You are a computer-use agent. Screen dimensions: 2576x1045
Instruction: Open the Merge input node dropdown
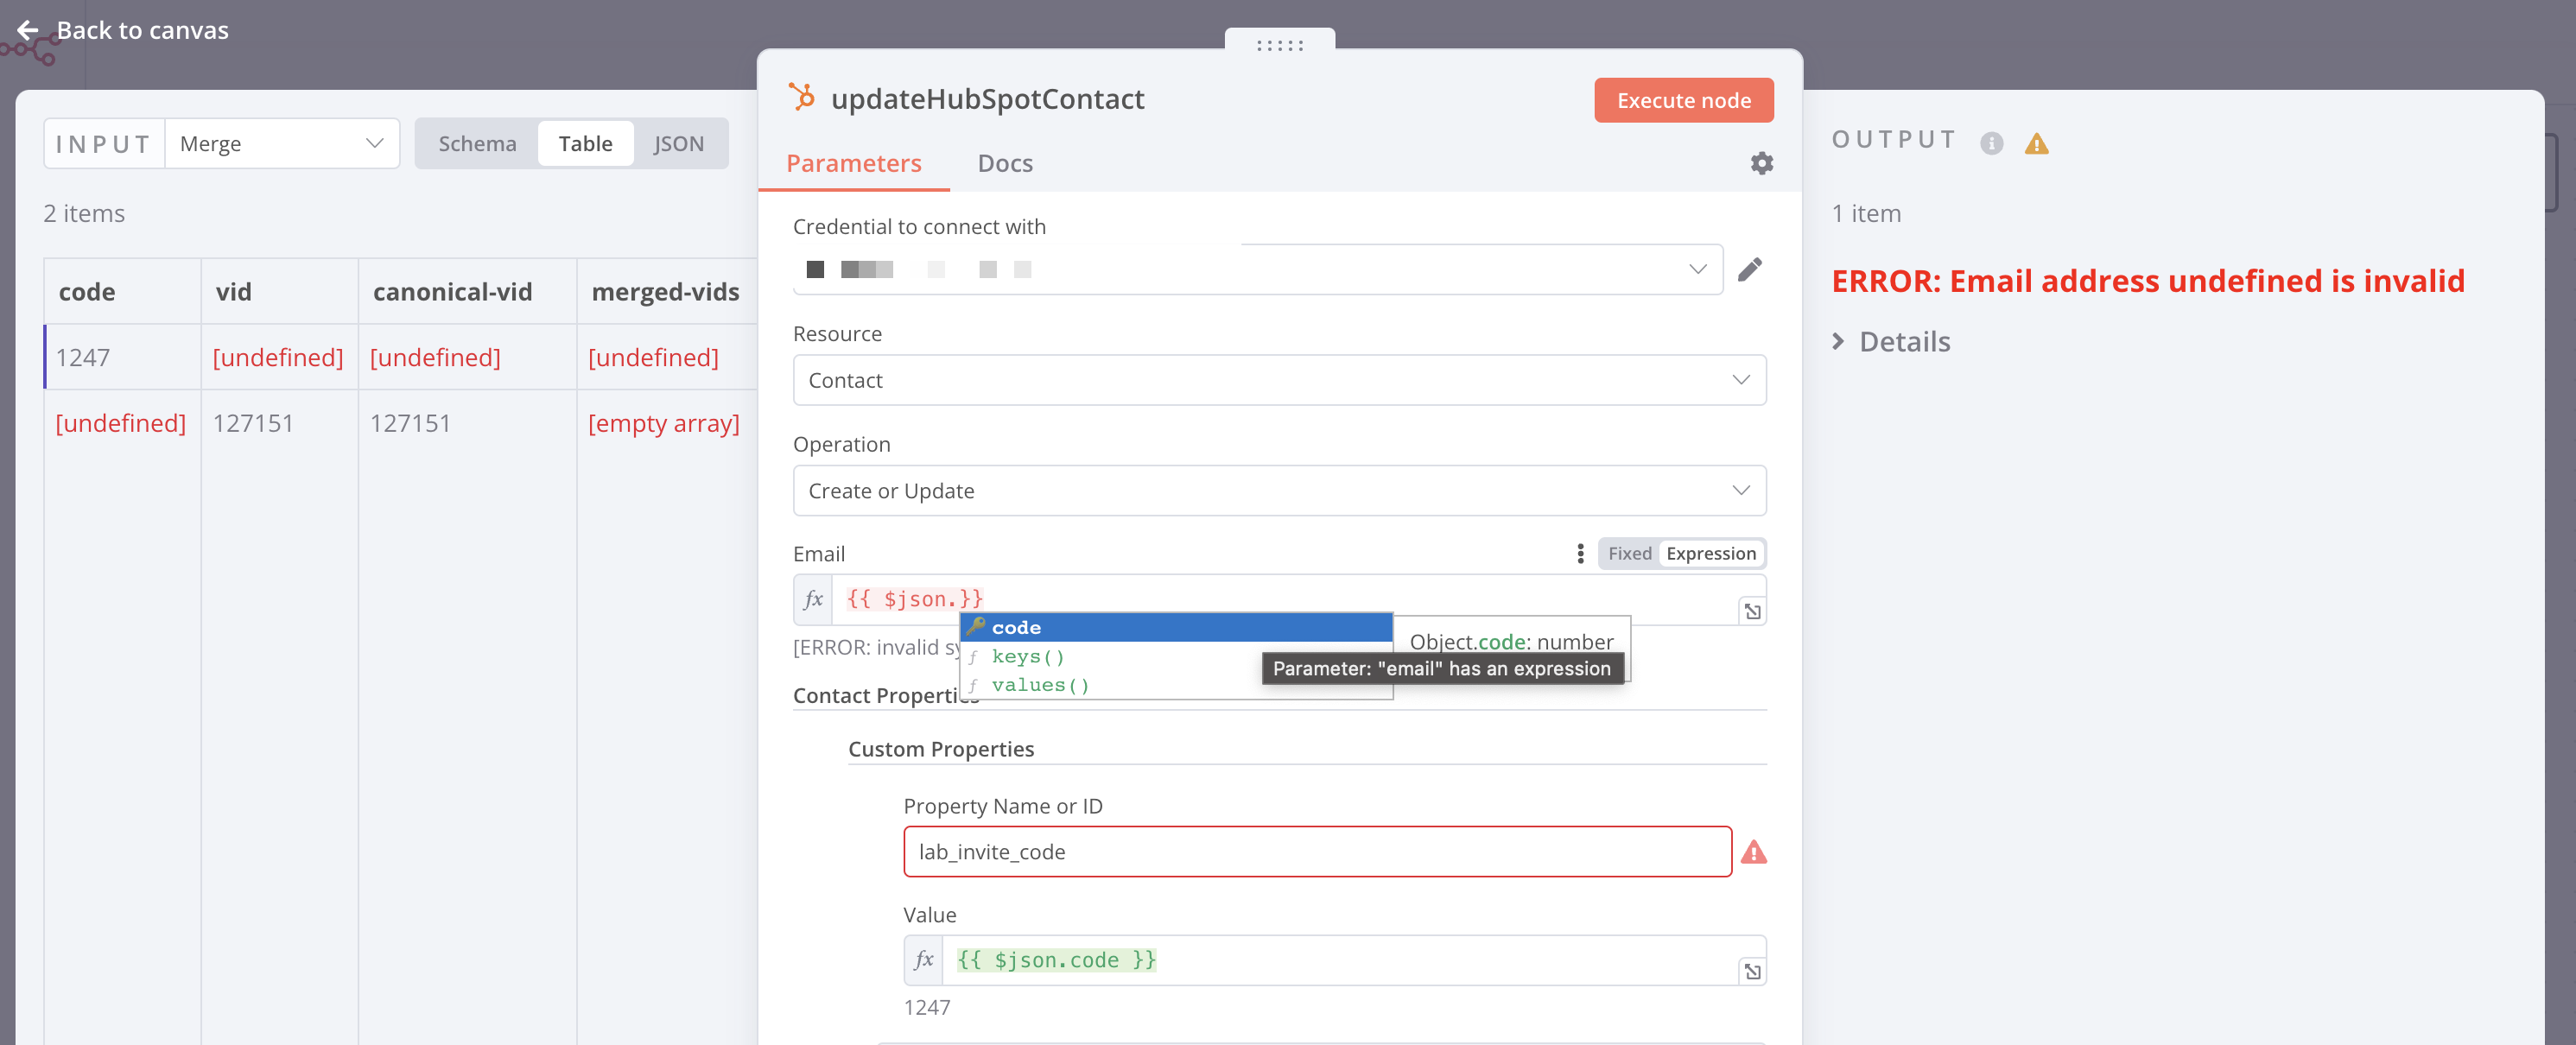click(x=281, y=144)
